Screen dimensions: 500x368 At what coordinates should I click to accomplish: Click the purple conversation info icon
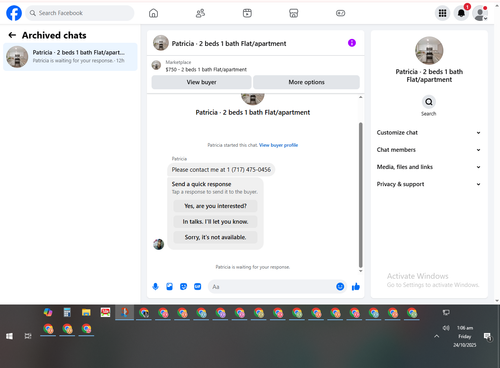tap(352, 43)
